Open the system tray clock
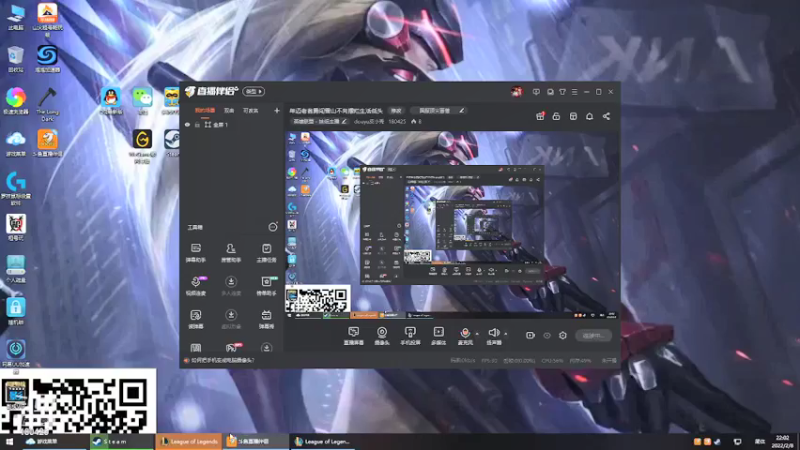This screenshot has width=800, height=450. [783, 441]
